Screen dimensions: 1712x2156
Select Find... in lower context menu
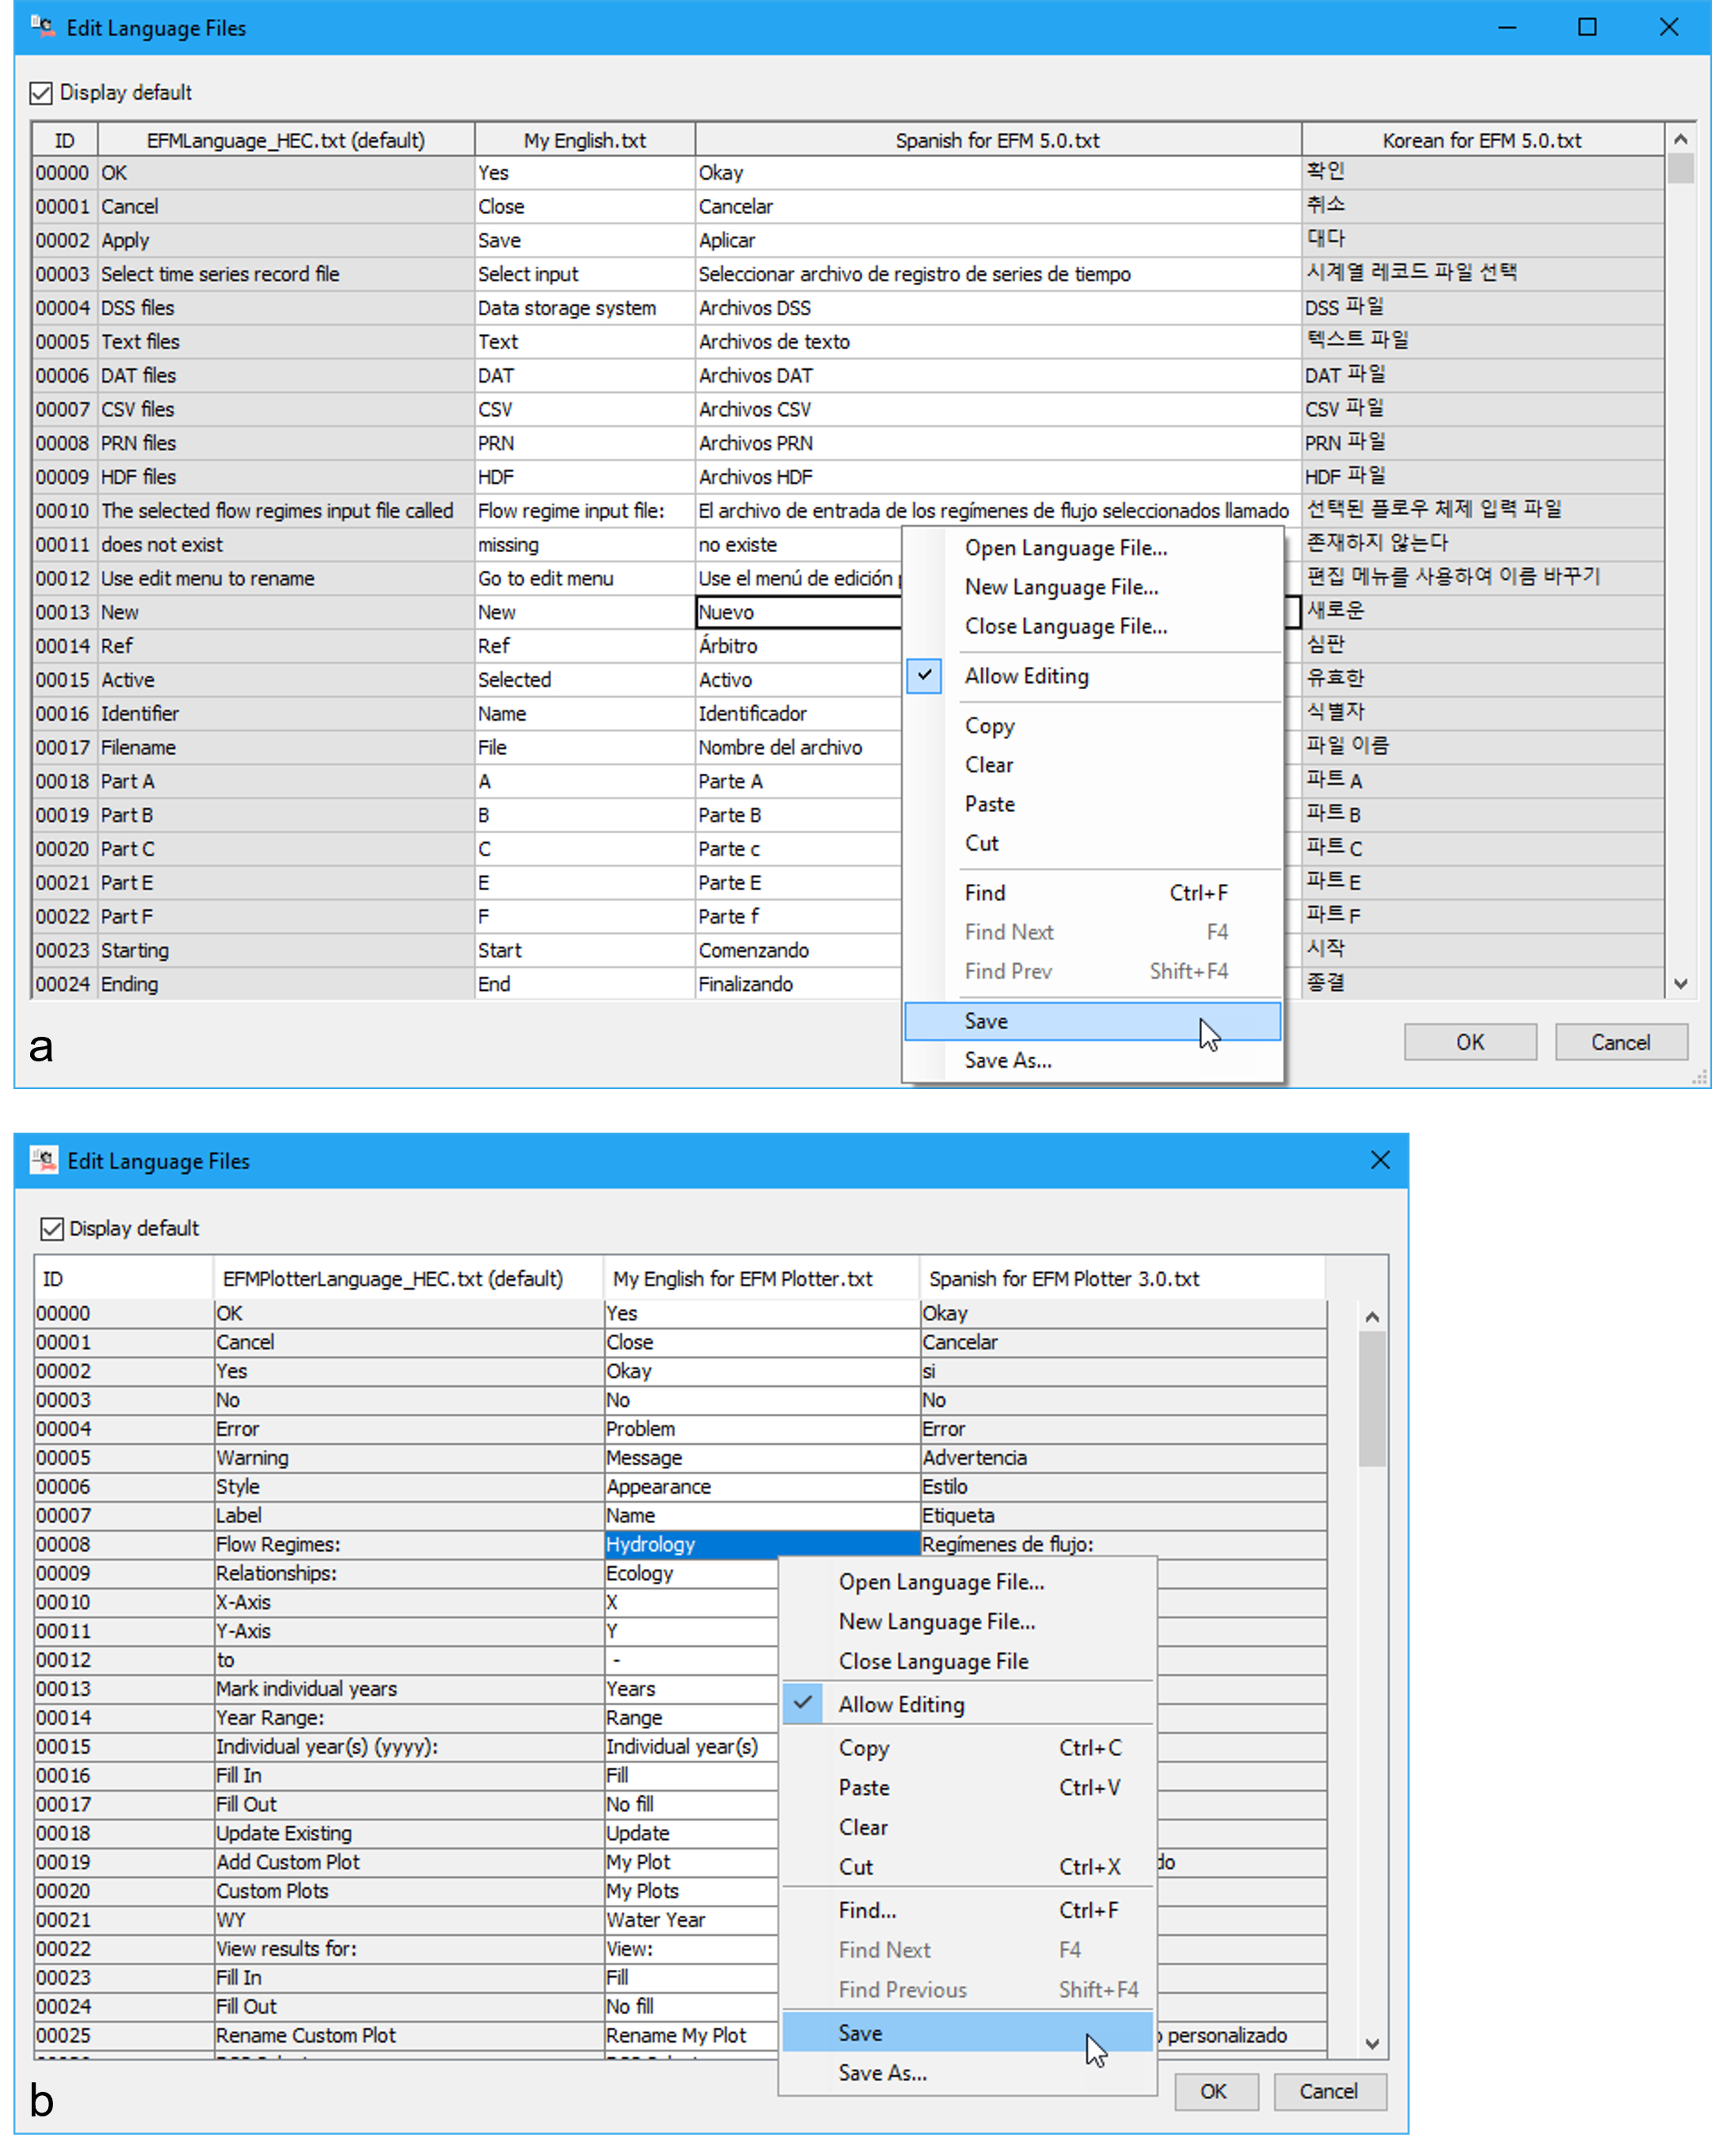point(867,1910)
